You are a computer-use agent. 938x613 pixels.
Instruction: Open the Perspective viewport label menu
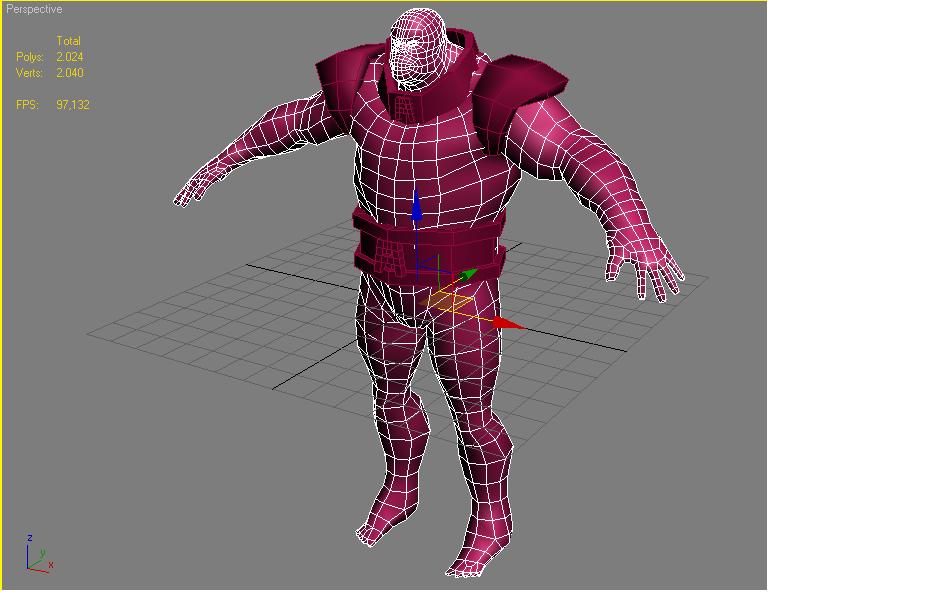34,10
